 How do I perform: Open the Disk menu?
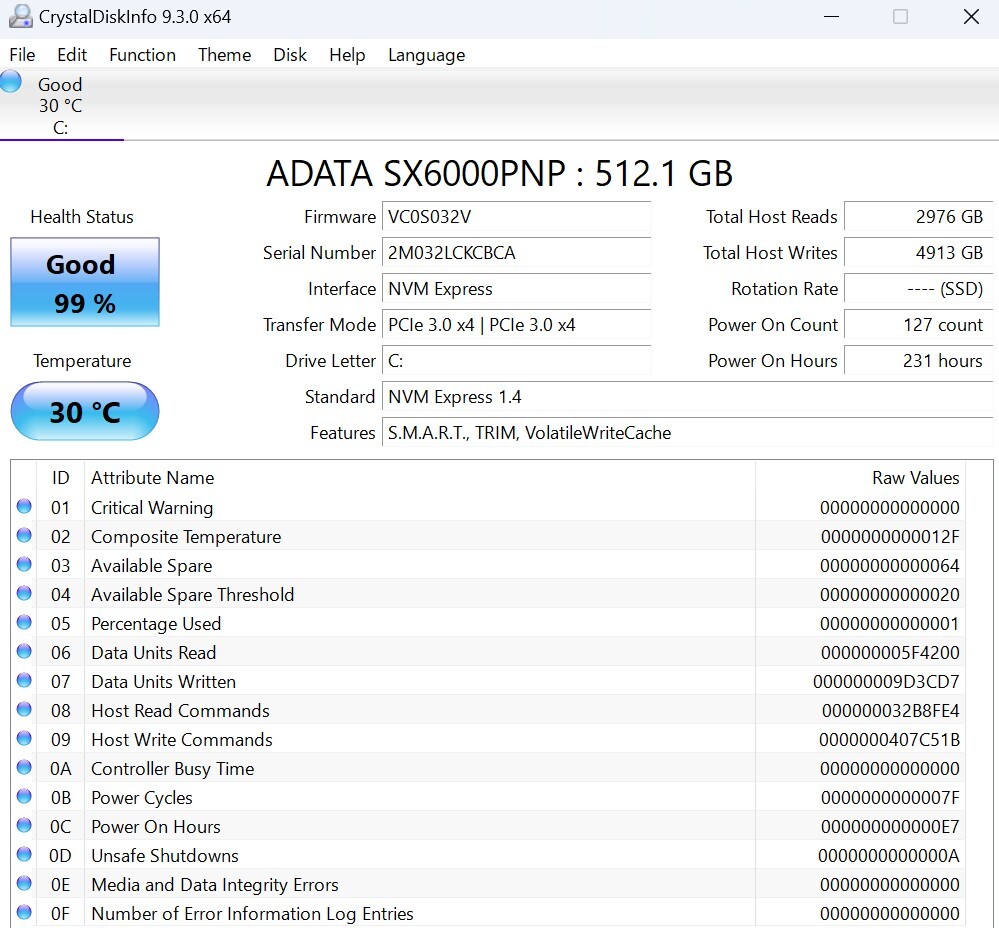290,55
